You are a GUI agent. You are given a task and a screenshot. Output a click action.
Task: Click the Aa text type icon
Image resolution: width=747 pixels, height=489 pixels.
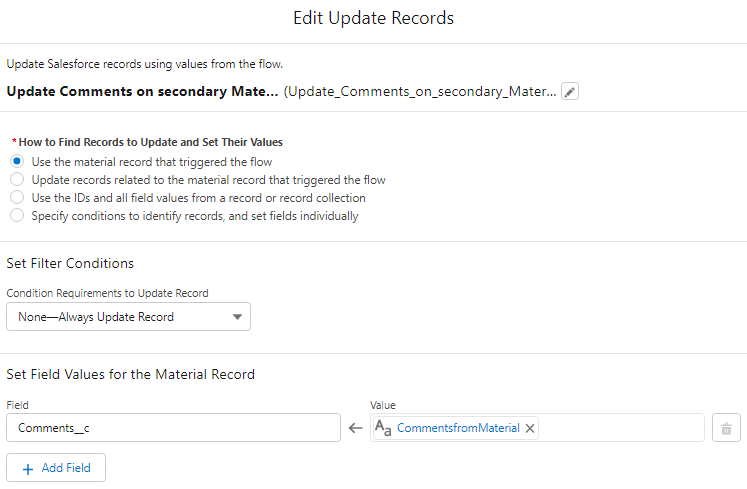click(x=383, y=428)
